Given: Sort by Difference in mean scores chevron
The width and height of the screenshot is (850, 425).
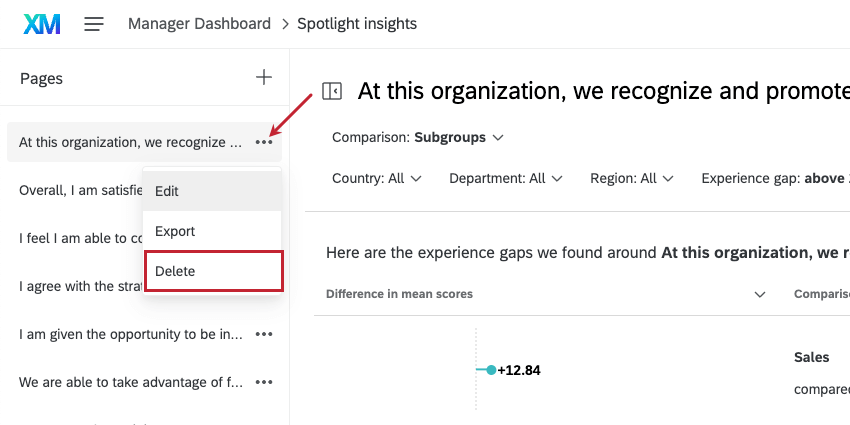Looking at the screenshot, I should coord(760,294).
